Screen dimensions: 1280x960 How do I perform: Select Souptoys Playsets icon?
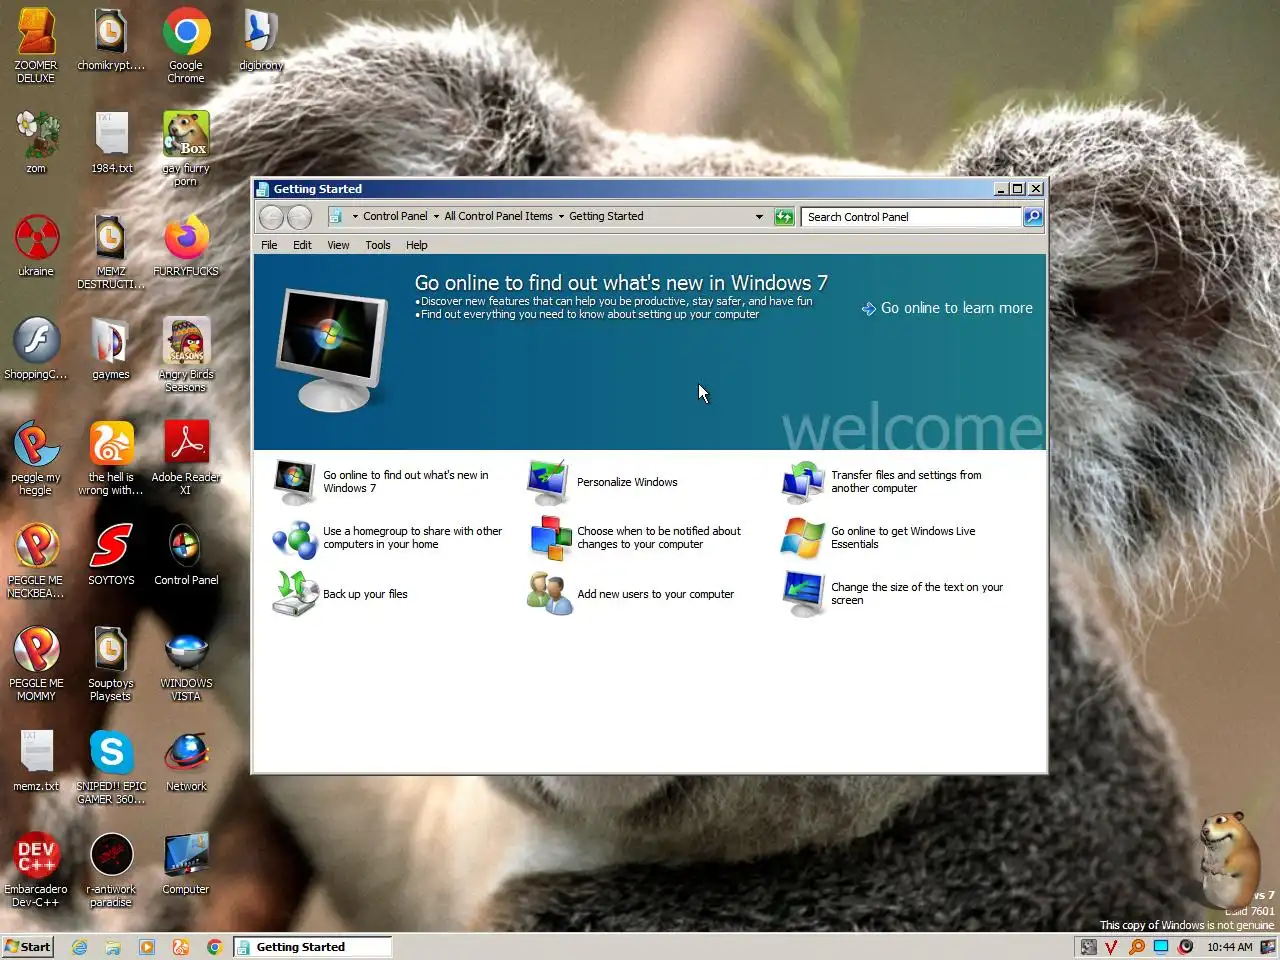coord(111,663)
